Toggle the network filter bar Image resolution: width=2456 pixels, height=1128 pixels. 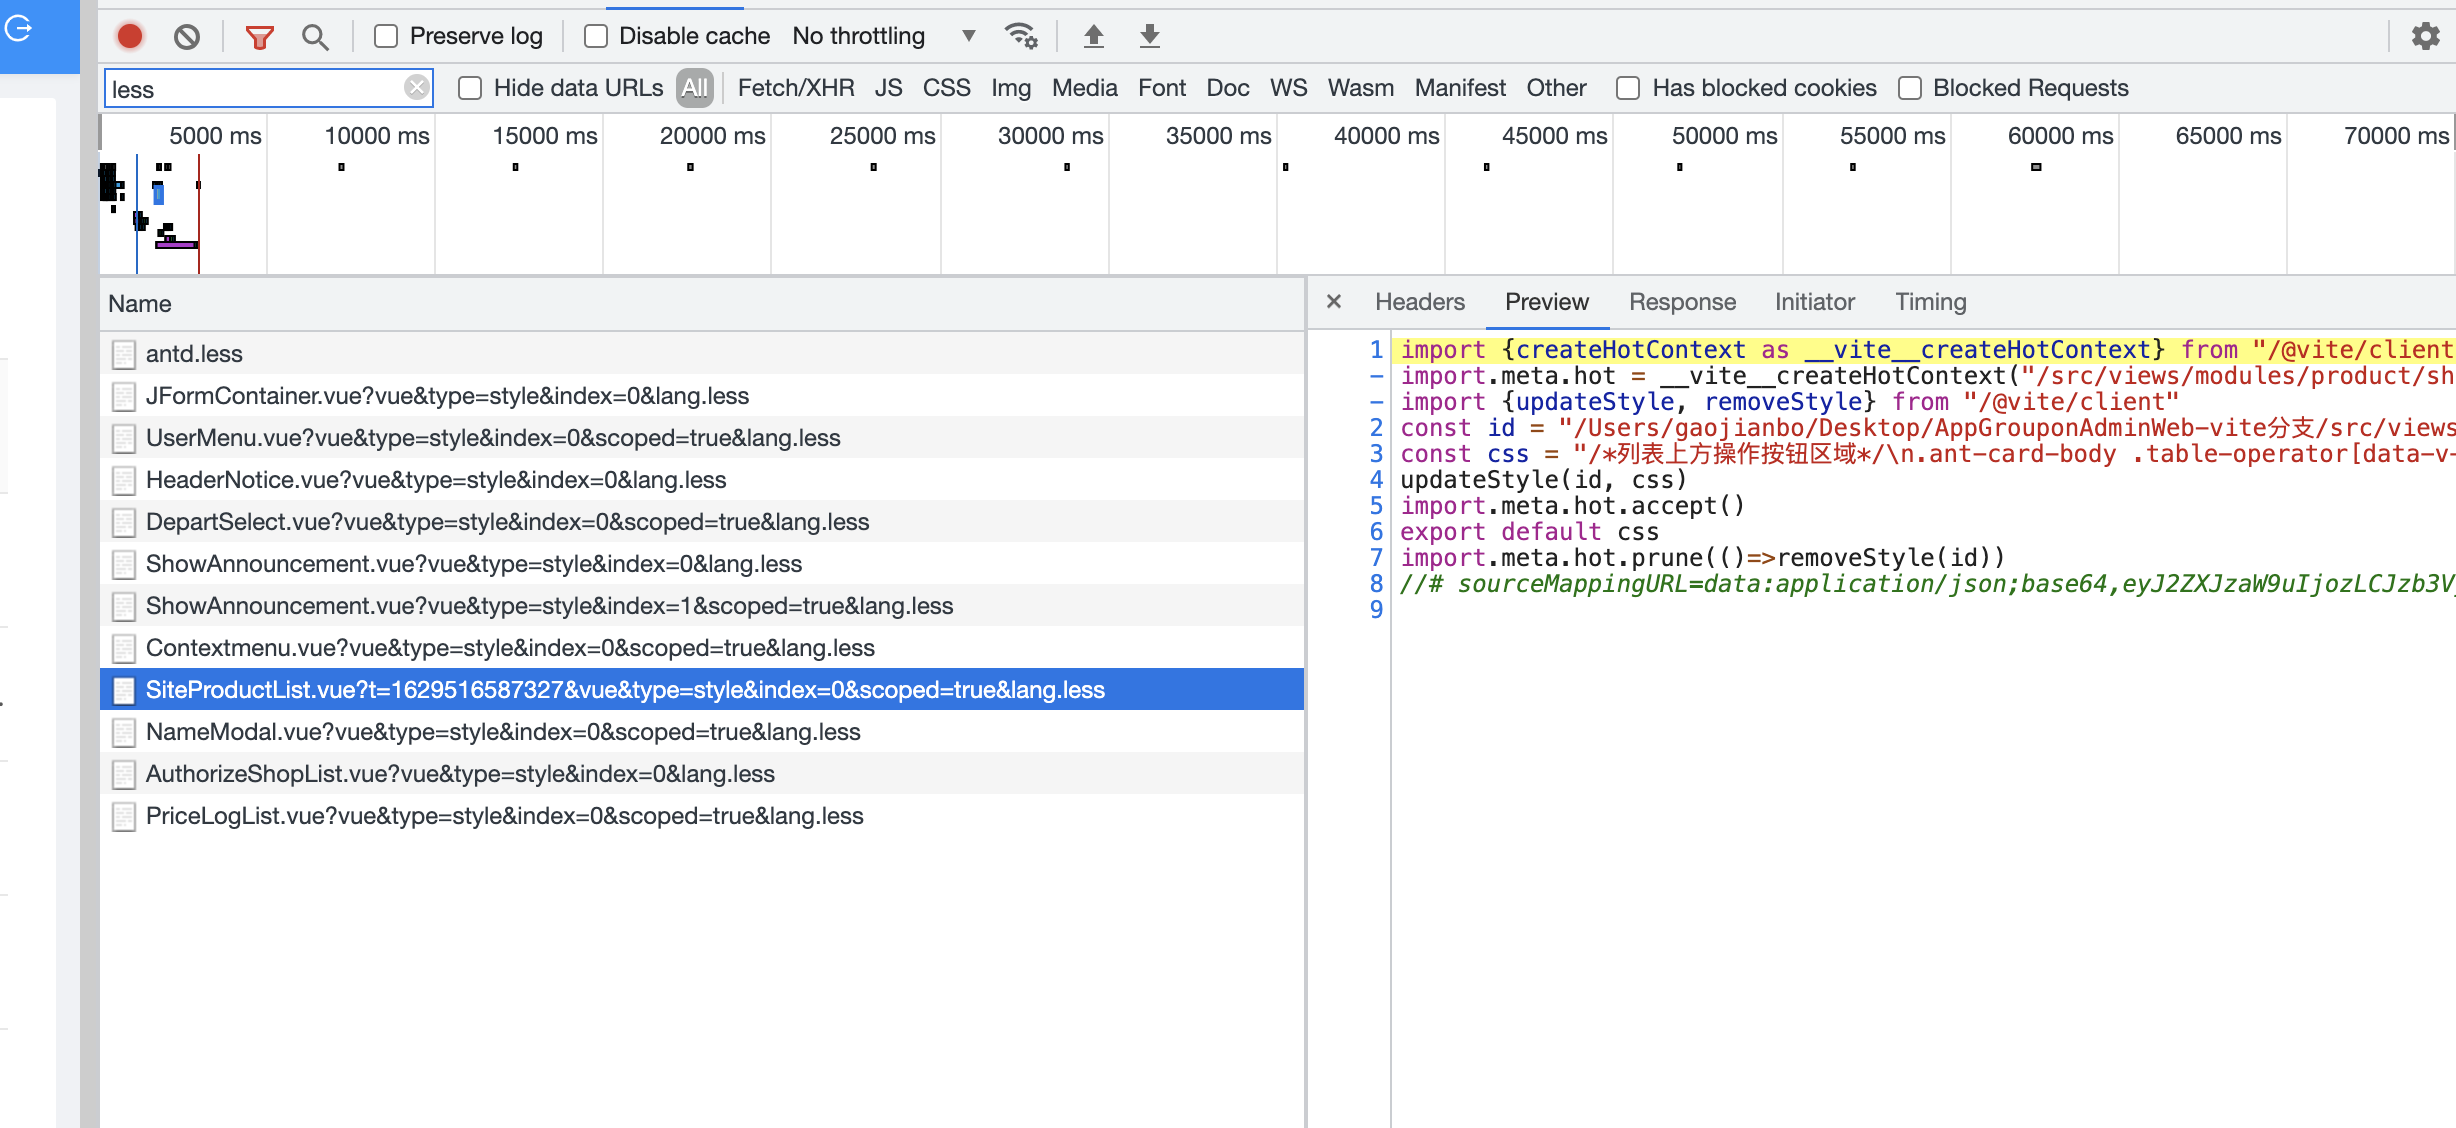click(x=259, y=35)
